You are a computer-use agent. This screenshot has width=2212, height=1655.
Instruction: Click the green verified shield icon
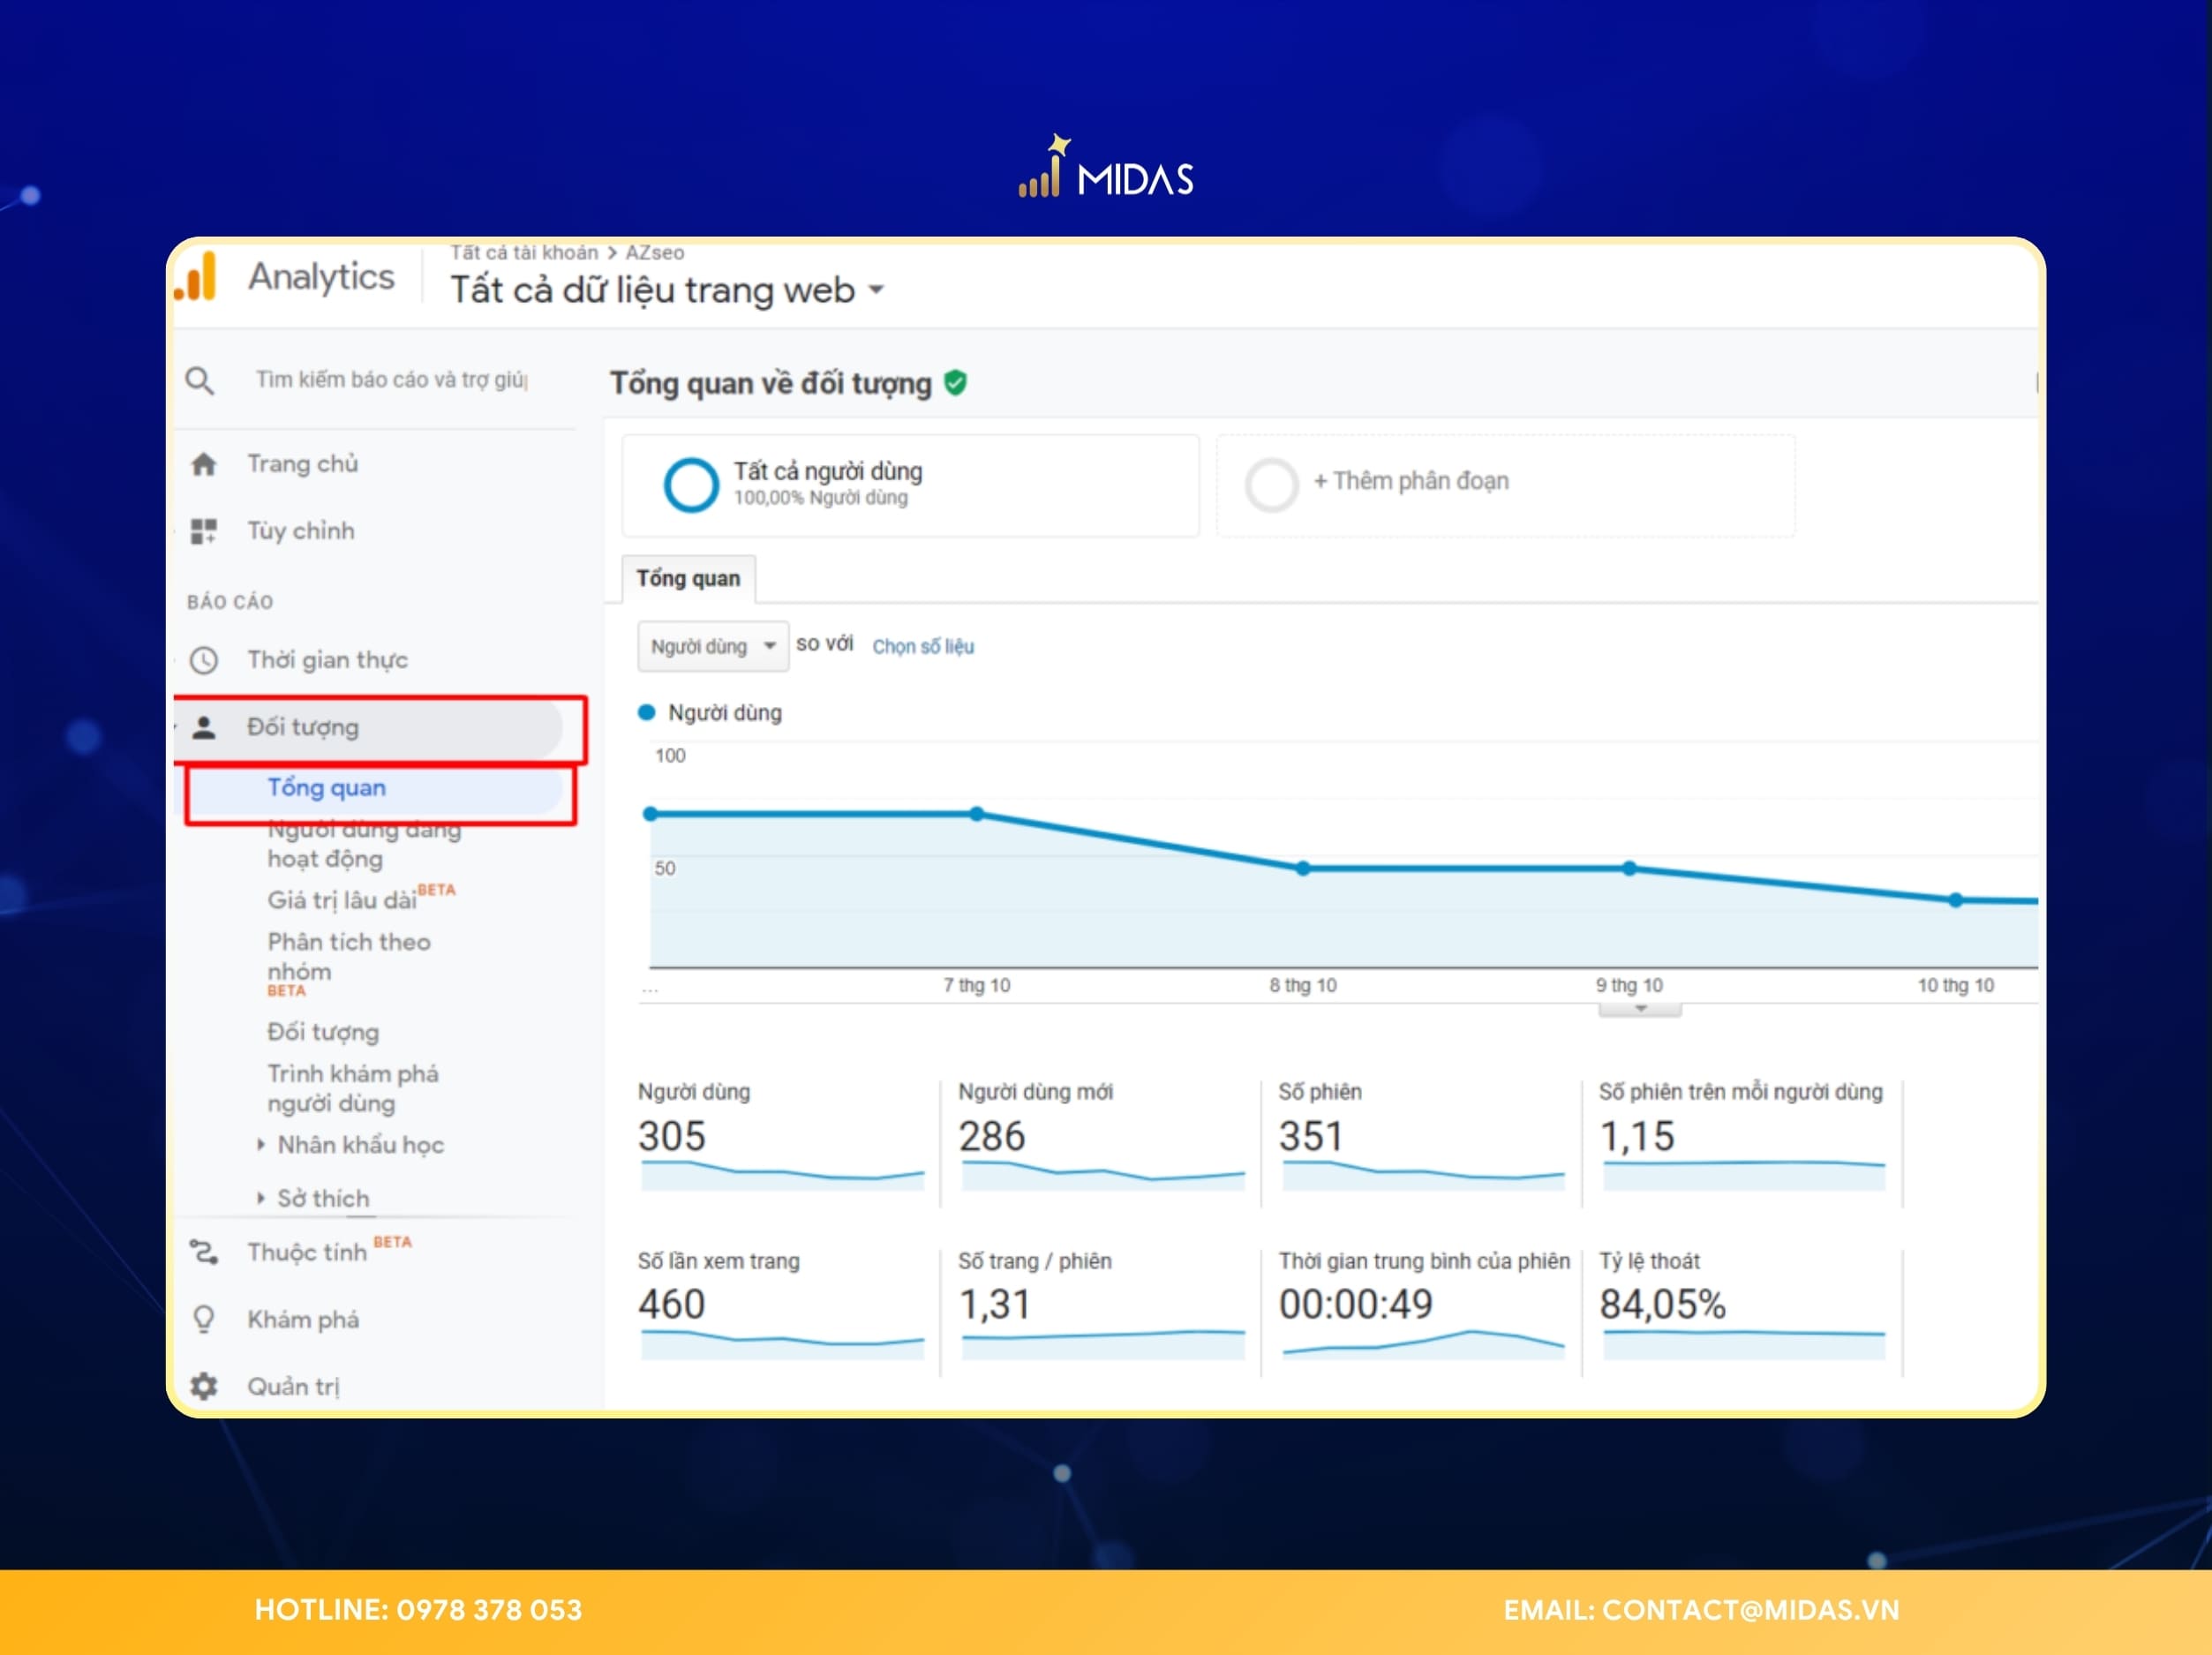coord(956,383)
